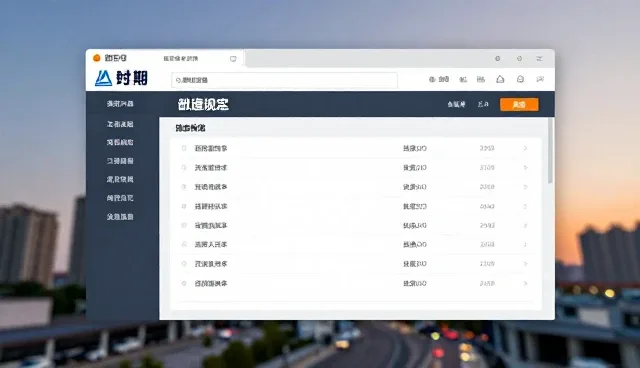This screenshot has height=368, width=640.
Task: Expand the seventh list row via its chevron
Action: (x=525, y=264)
